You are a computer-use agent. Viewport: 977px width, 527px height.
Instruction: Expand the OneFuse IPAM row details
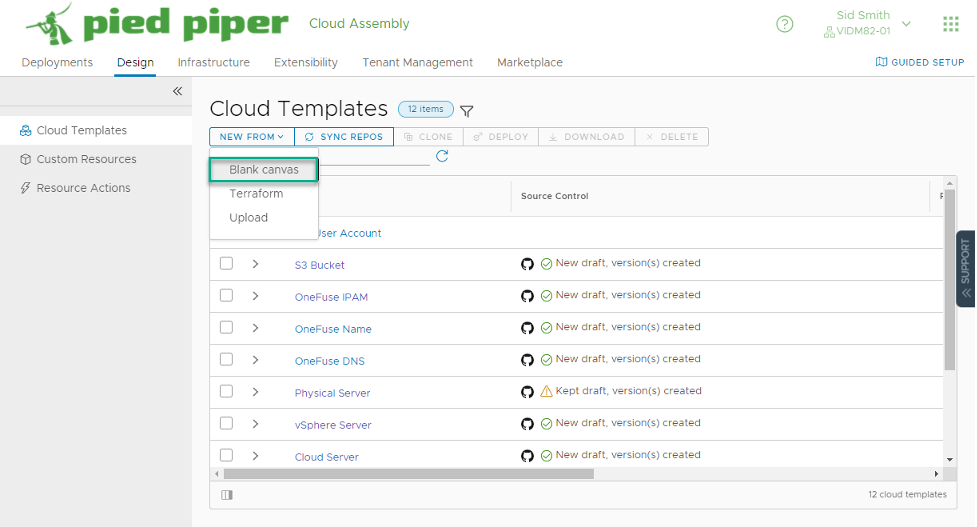click(x=255, y=296)
